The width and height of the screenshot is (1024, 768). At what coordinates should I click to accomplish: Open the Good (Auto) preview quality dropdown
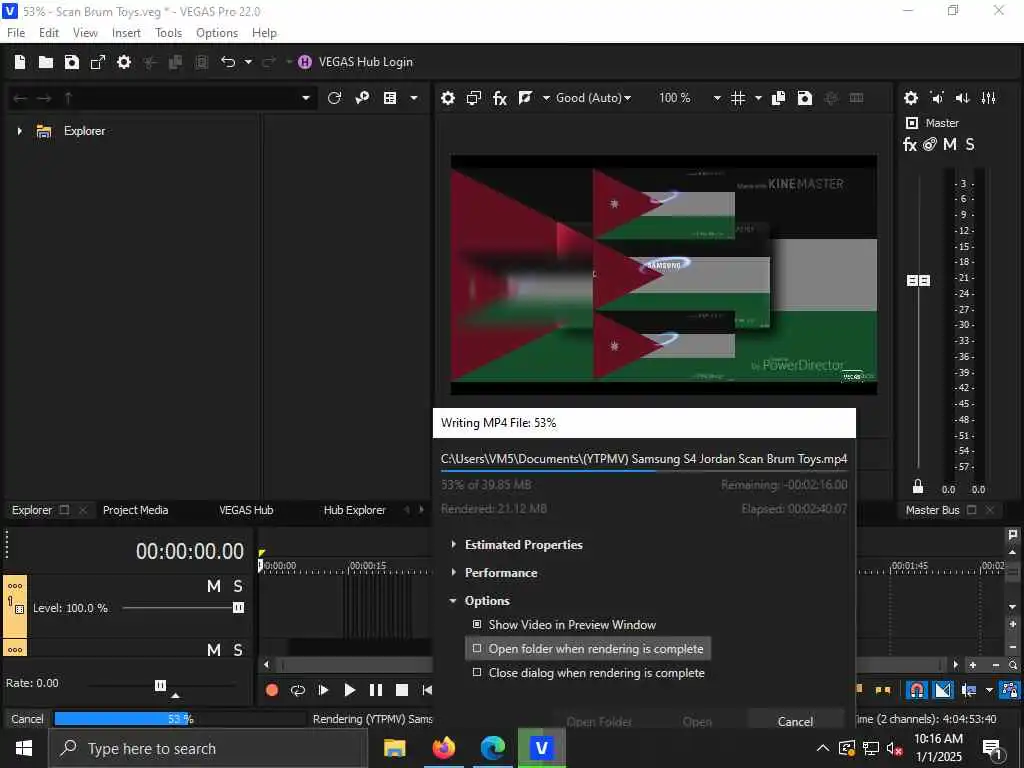pyautogui.click(x=594, y=98)
